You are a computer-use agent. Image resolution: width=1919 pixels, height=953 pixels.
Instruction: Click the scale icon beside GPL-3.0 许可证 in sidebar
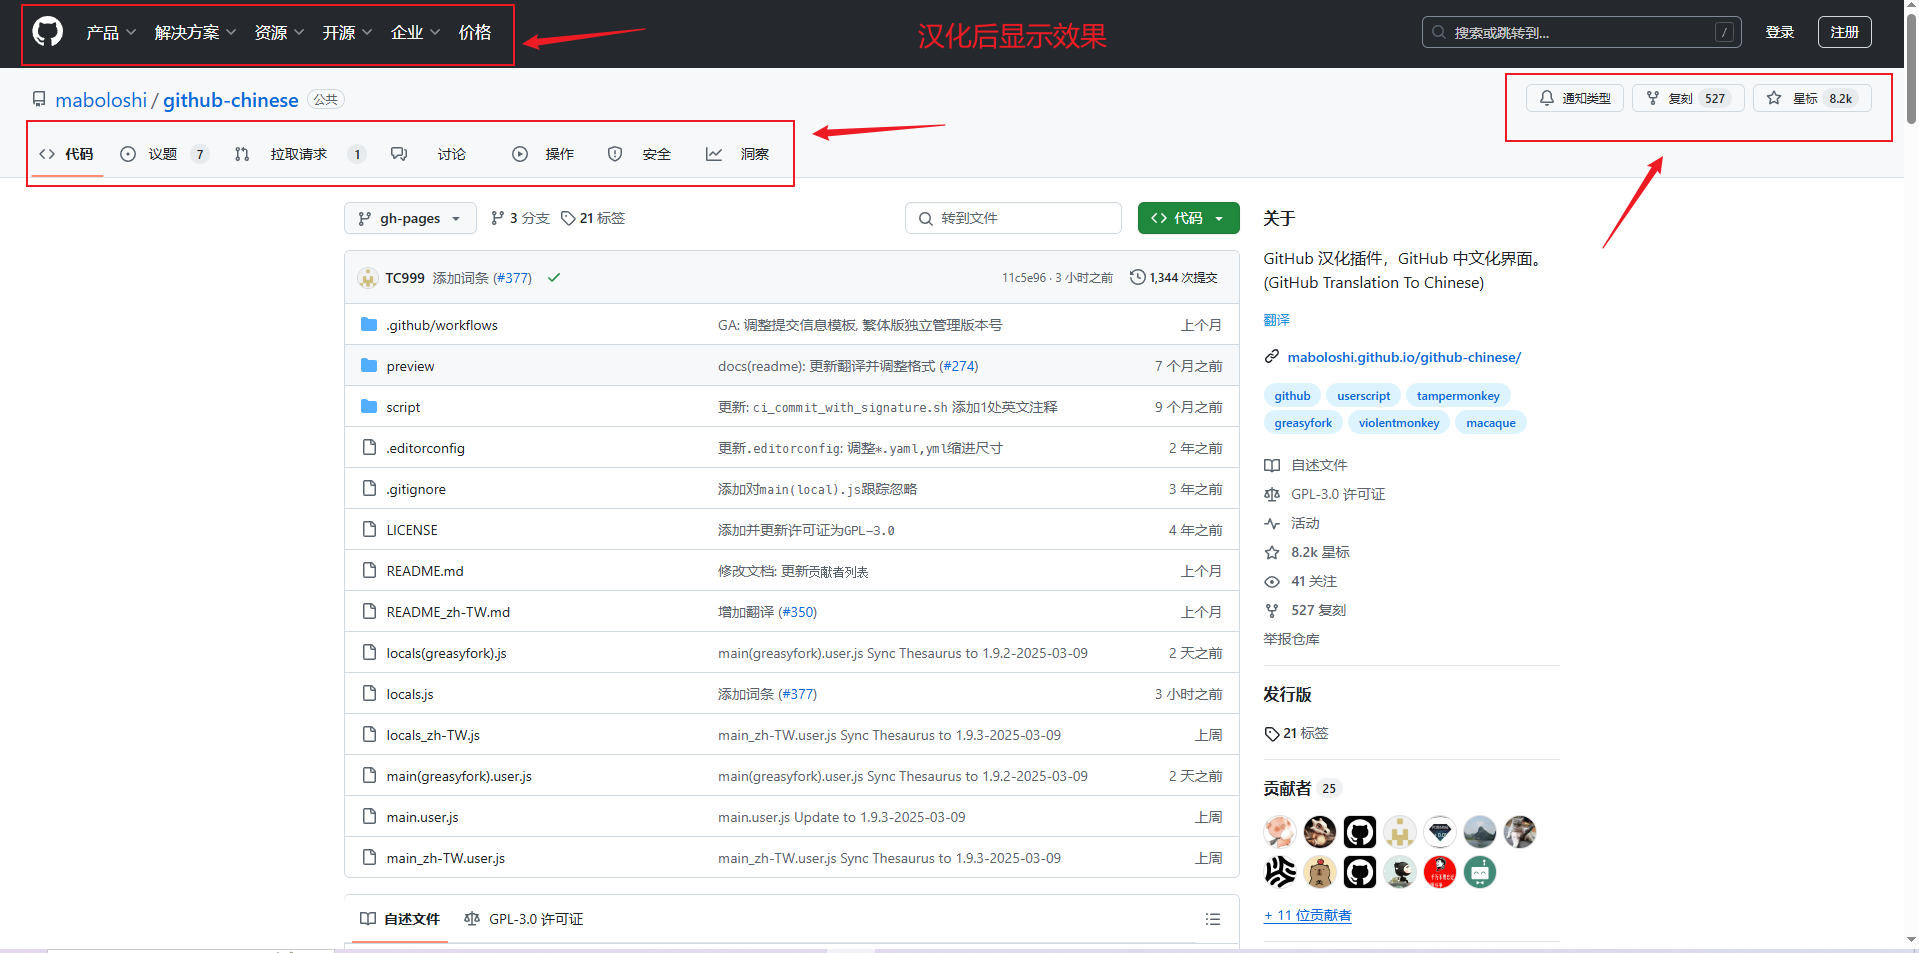click(1272, 494)
